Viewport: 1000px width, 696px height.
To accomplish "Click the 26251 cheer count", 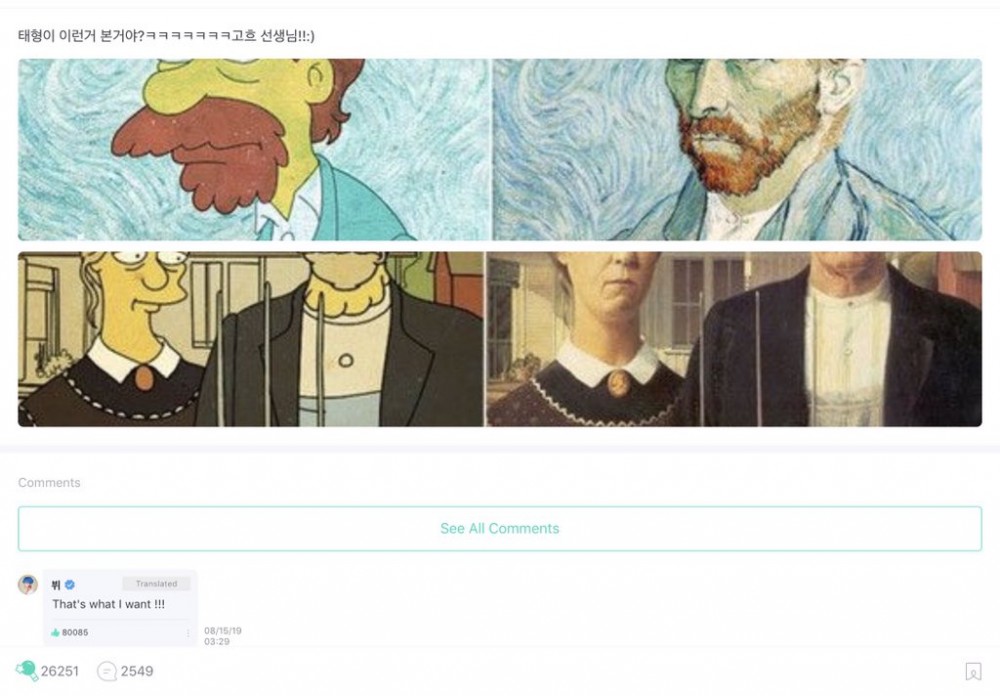I will [x=60, y=671].
